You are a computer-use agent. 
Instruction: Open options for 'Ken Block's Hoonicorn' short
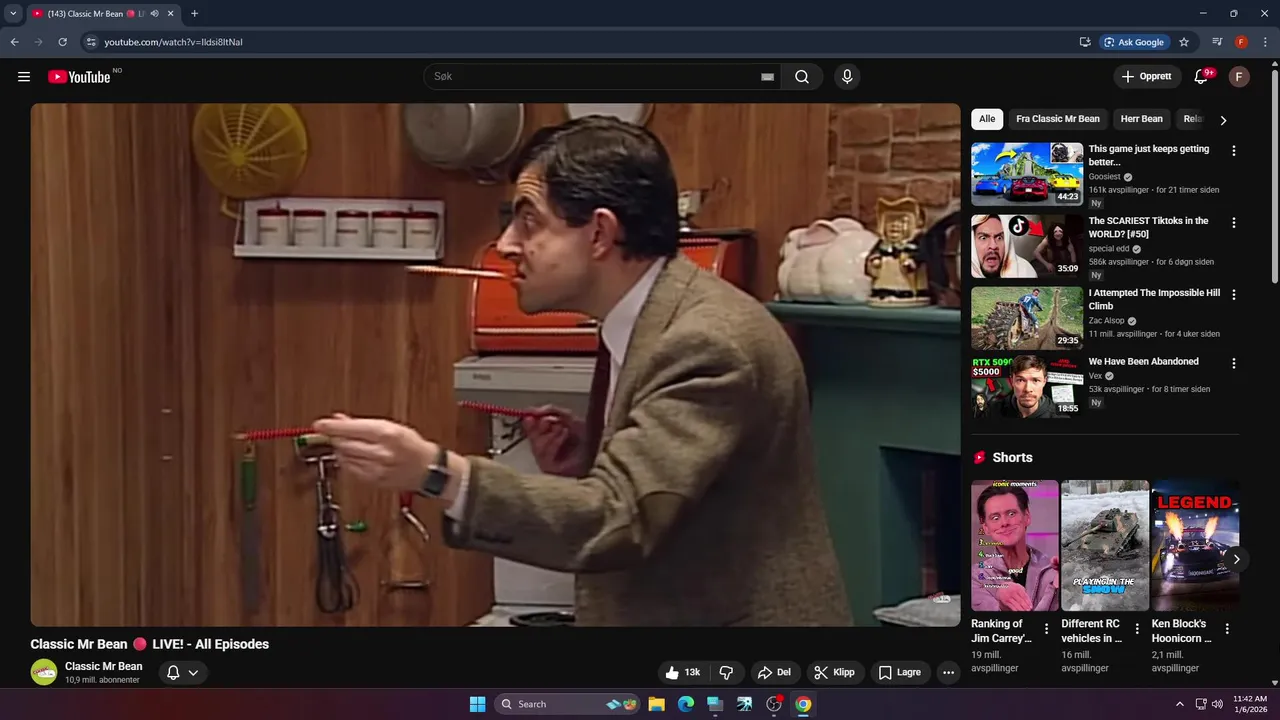pos(1227,629)
